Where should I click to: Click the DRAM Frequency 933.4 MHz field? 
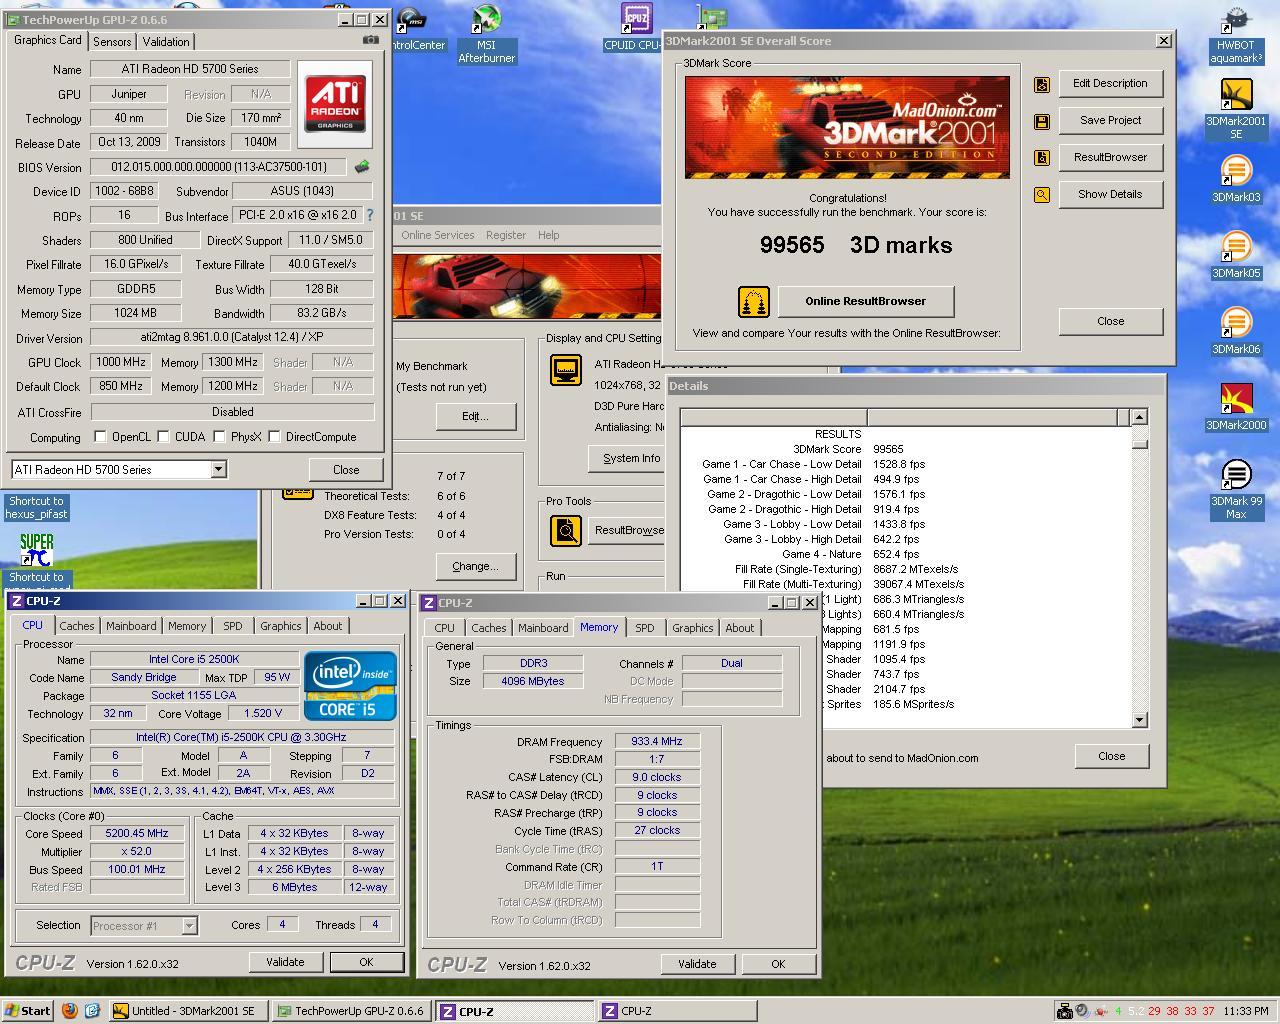[x=657, y=742]
